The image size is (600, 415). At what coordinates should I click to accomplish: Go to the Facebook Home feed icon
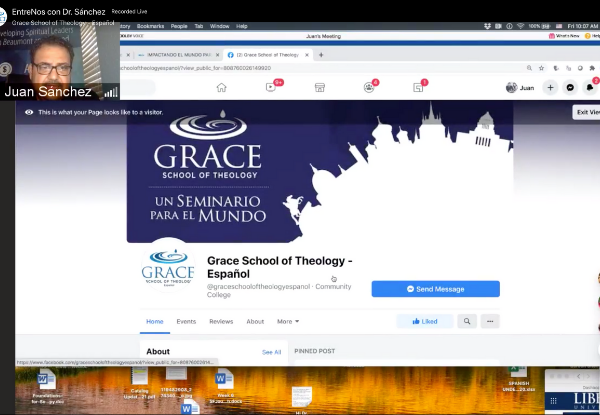click(x=222, y=88)
